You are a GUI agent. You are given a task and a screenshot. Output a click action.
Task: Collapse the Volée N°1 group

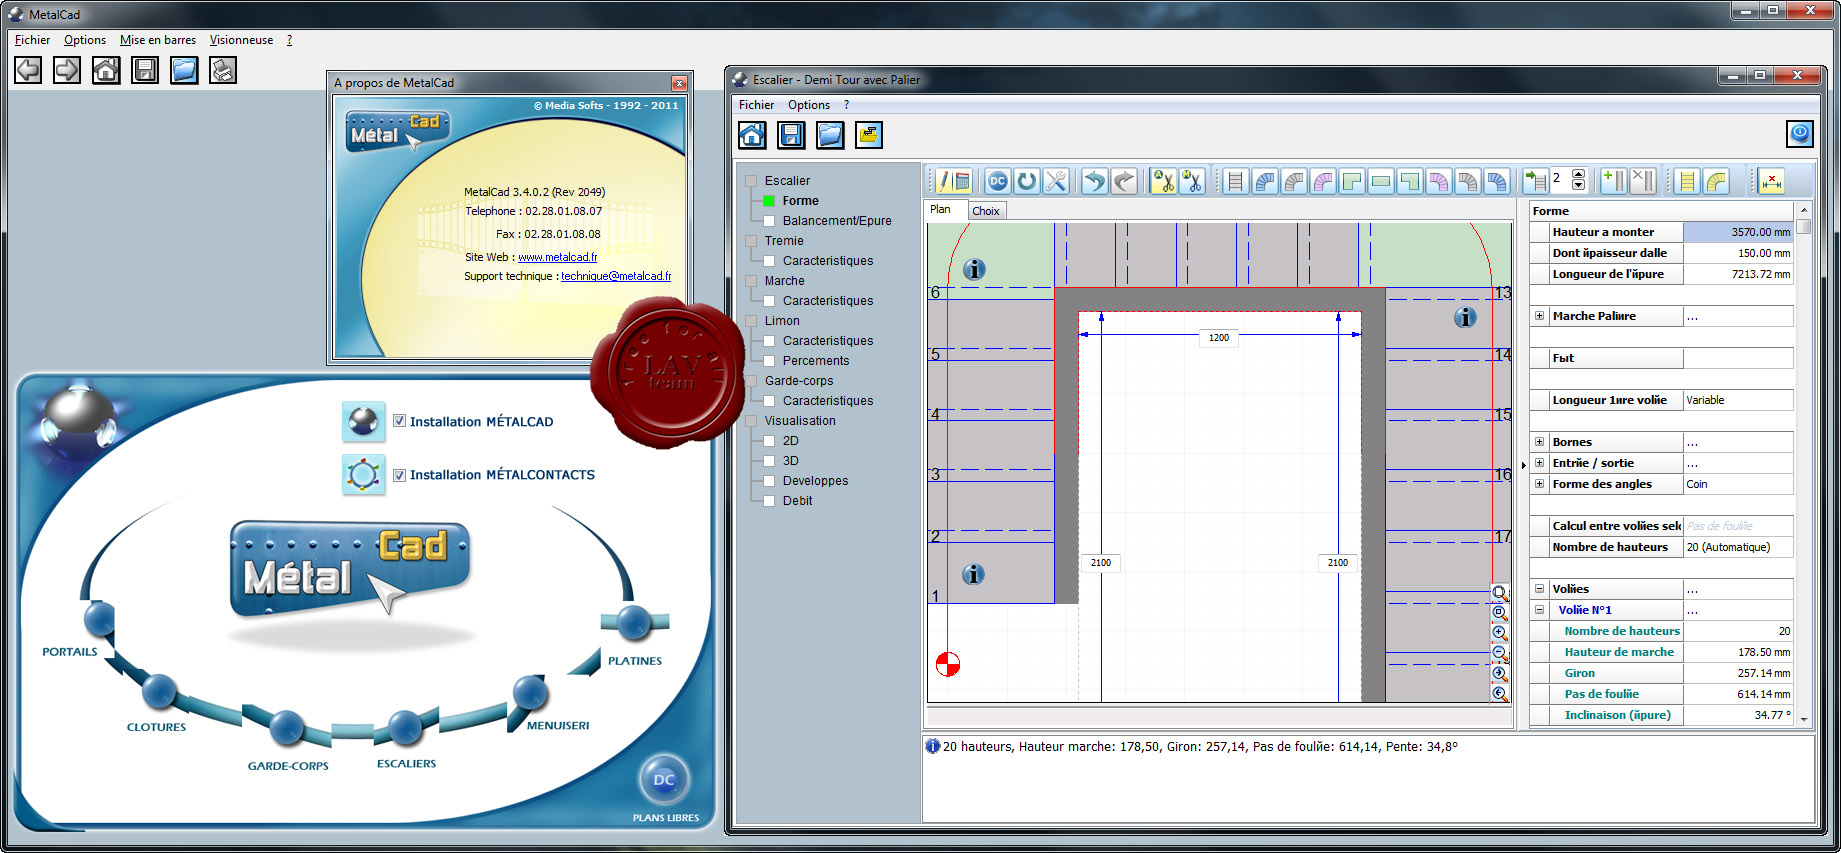tap(1540, 610)
